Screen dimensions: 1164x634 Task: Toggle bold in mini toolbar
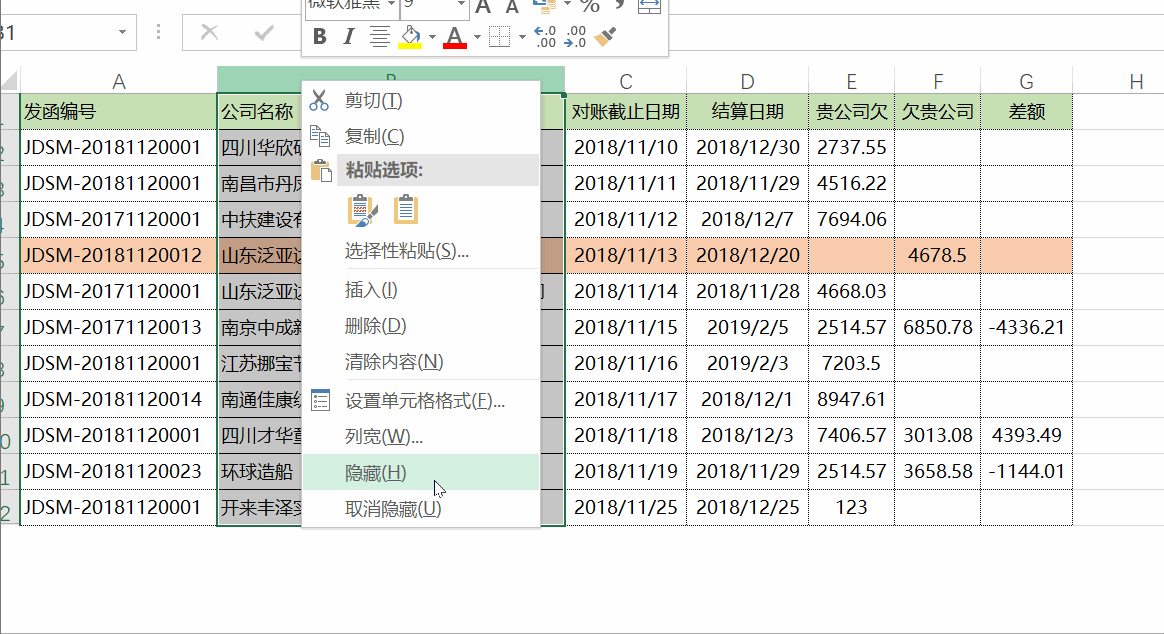[319, 36]
